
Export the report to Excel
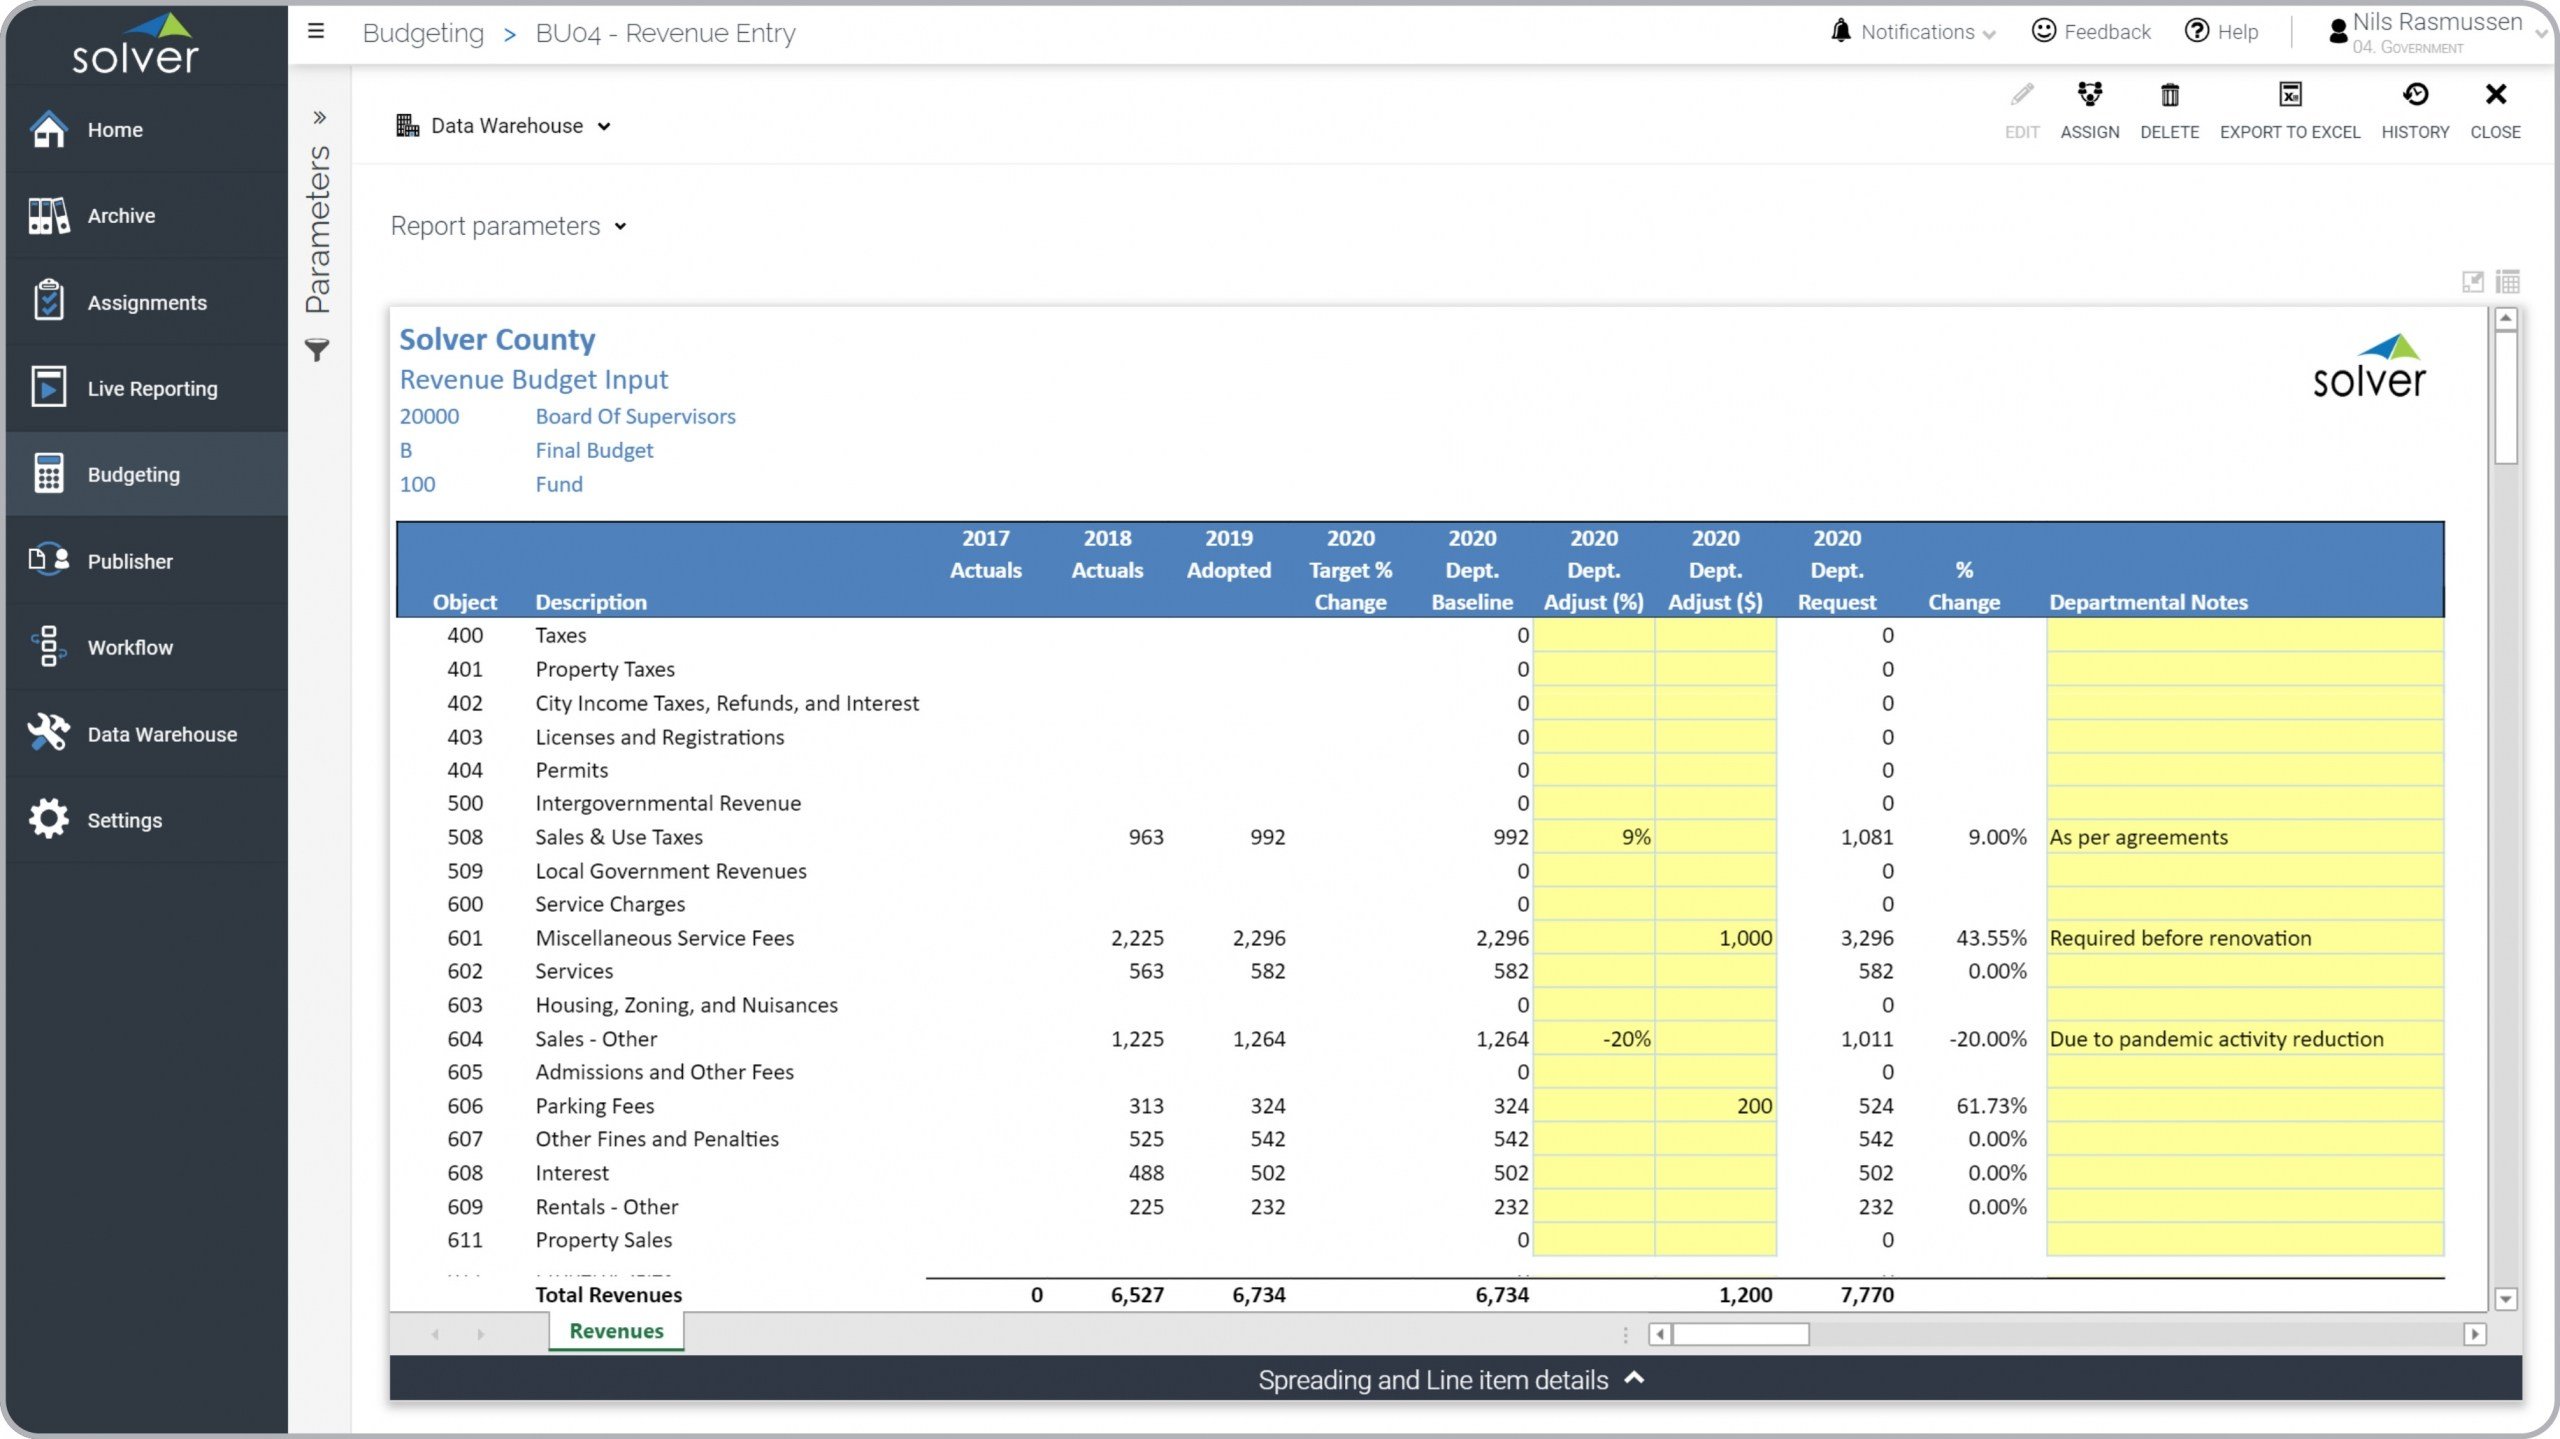tap(2289, 96)
